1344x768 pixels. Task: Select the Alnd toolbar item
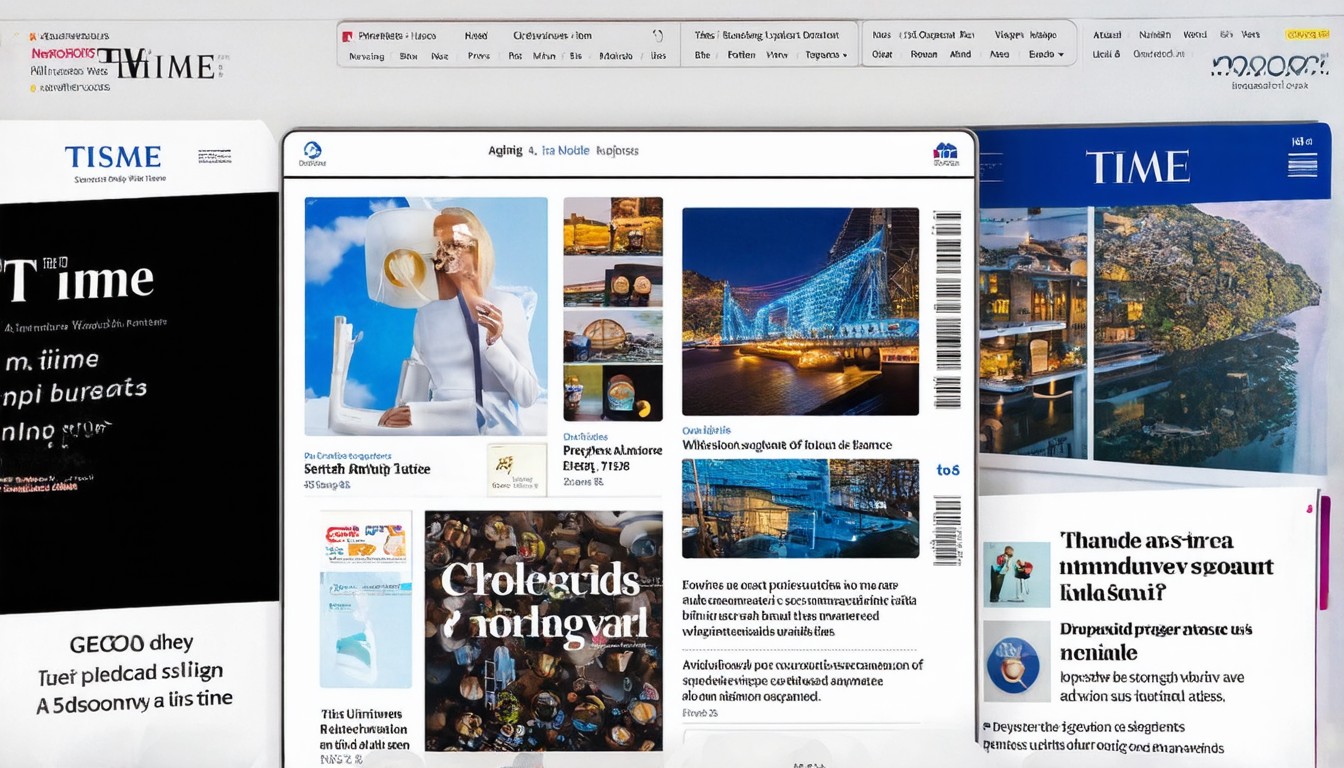[960, 55]
